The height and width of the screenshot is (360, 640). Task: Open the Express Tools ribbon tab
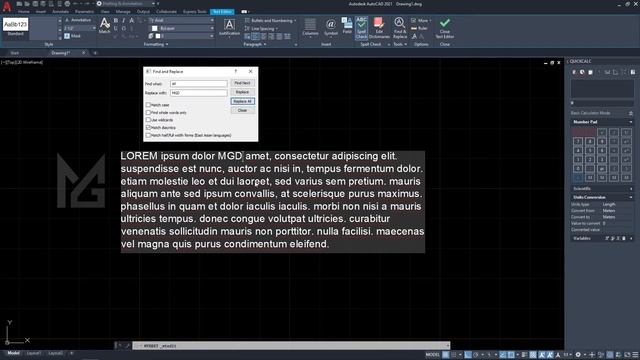(194, 12)
